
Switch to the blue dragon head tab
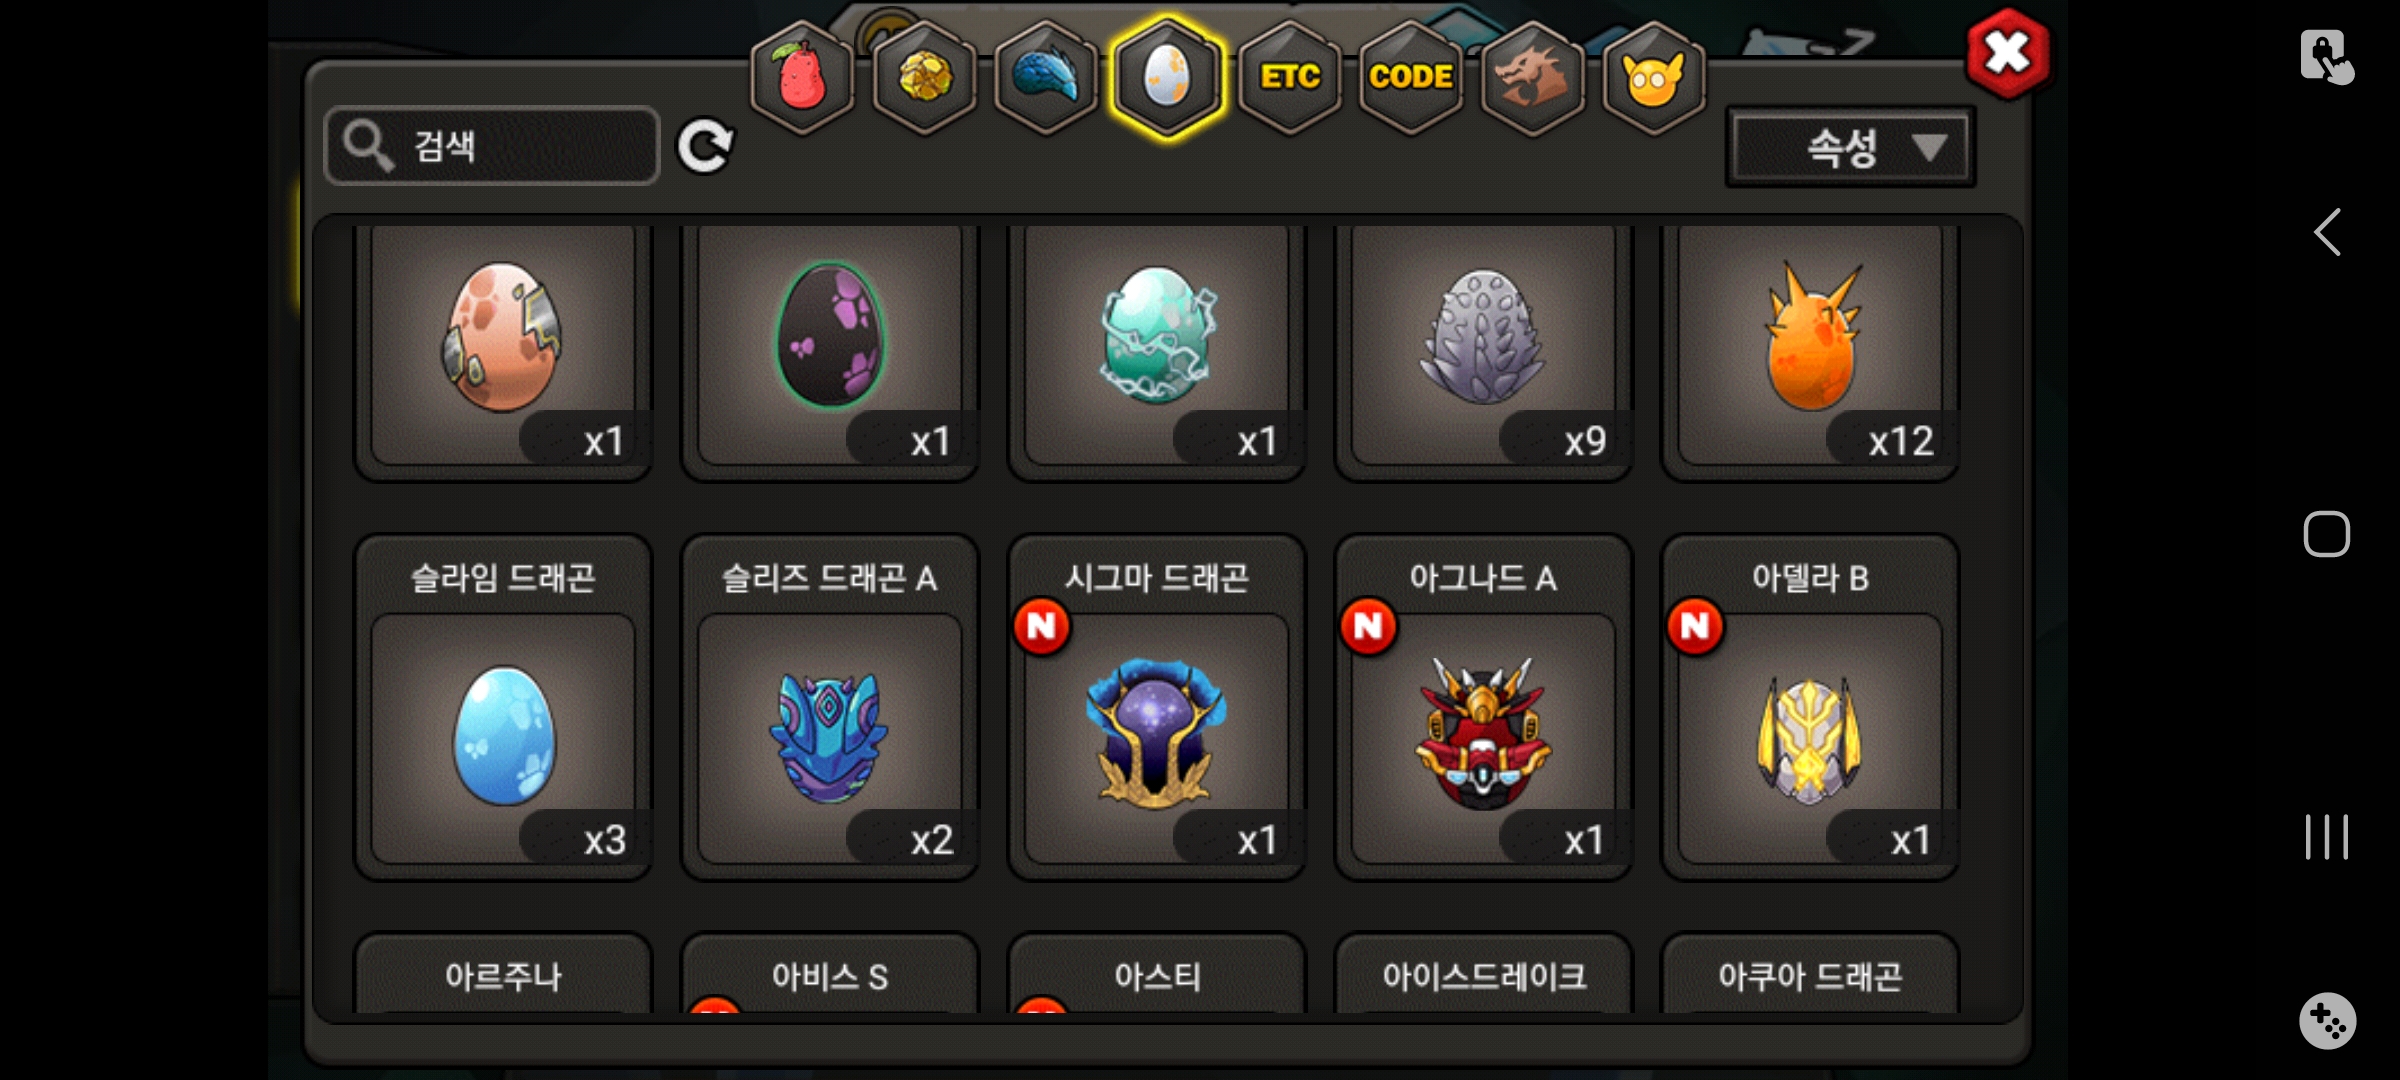[x=1046, y=77]
